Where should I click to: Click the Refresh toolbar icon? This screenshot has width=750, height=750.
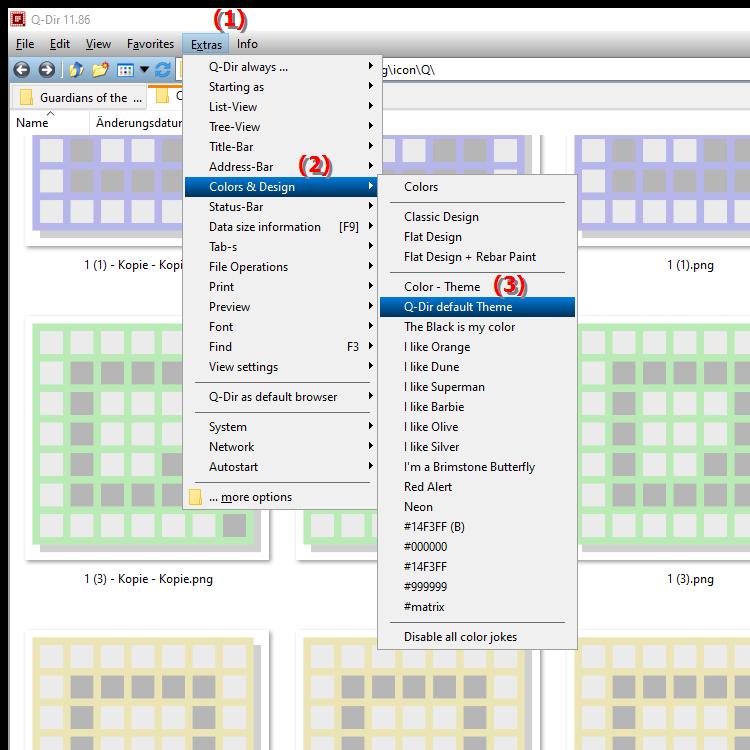click(162, 70)
